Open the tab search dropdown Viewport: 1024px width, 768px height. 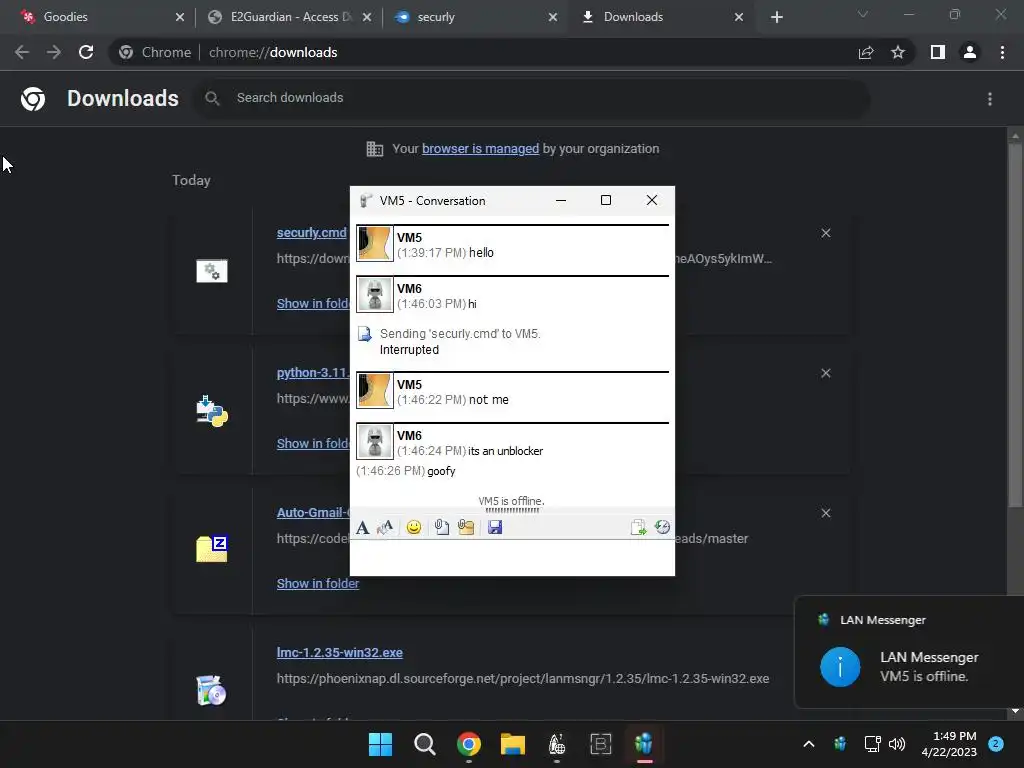(863, 14)
